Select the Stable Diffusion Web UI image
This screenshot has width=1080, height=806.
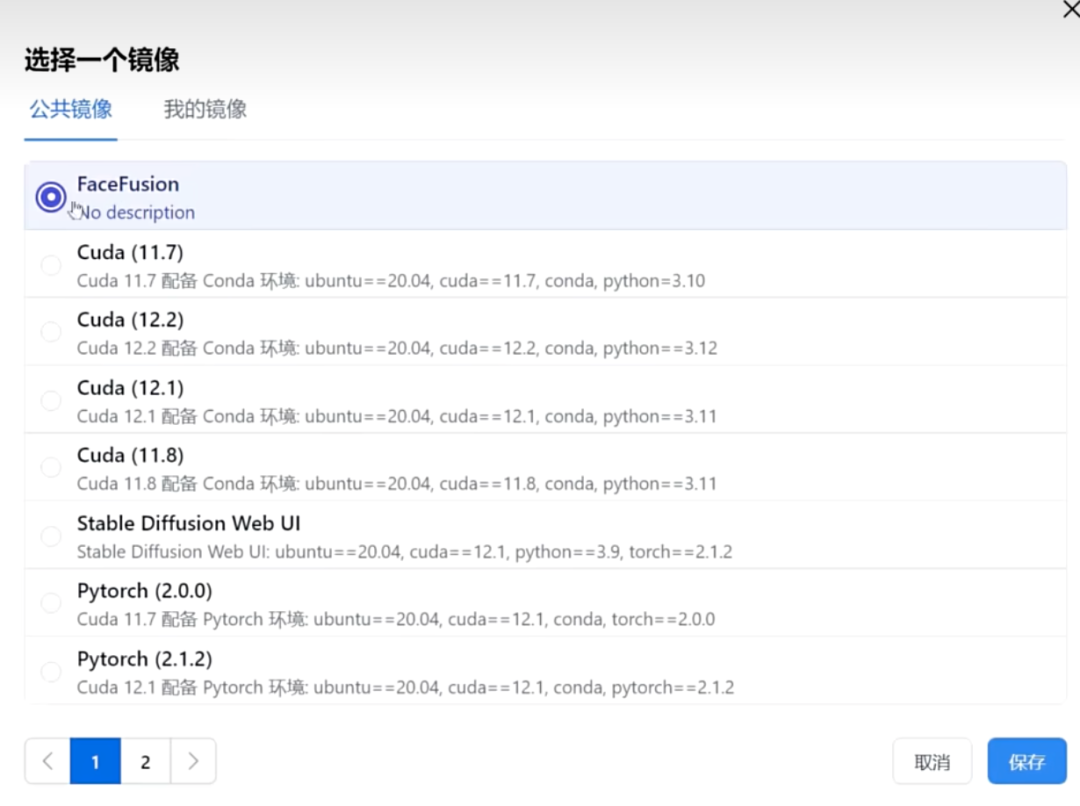point(51,536)
